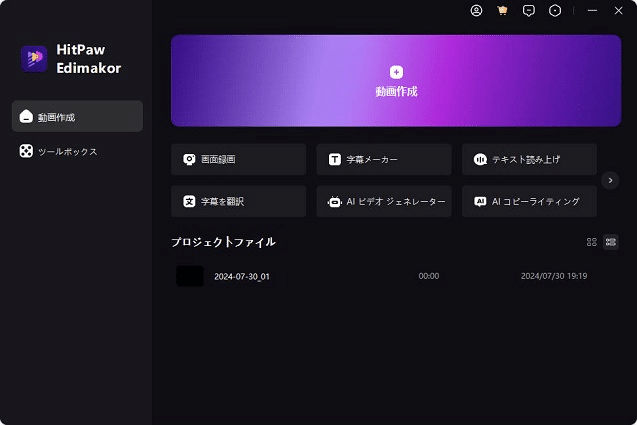This screenshot has width=637, height=425.
Task: Select project name 2024-07-30_01
Action: 242,276
